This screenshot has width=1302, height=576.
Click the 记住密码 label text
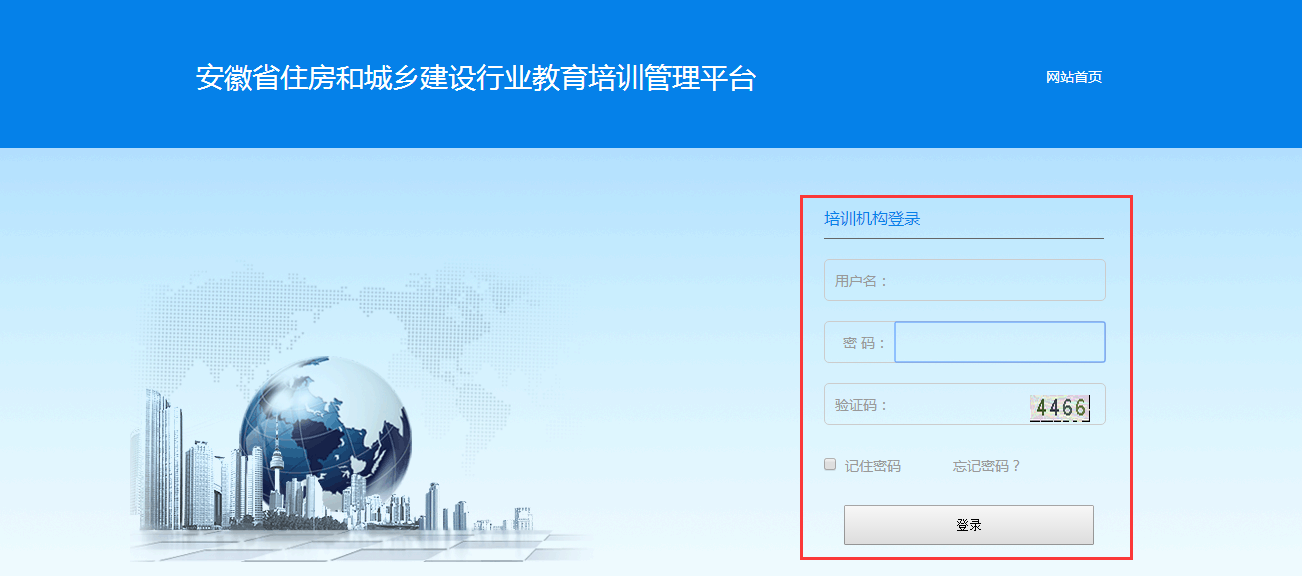tap(873, 466)
